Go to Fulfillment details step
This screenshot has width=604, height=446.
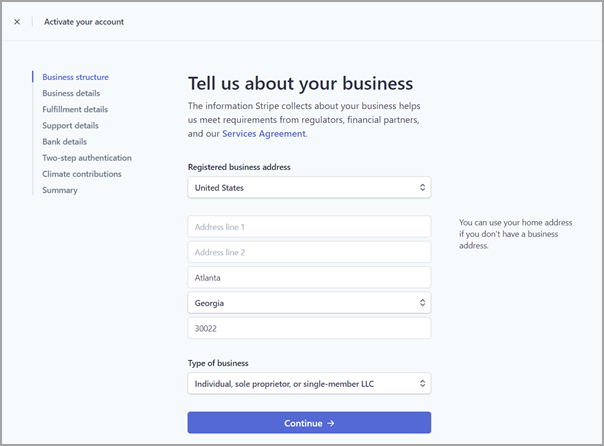[75, 109]
